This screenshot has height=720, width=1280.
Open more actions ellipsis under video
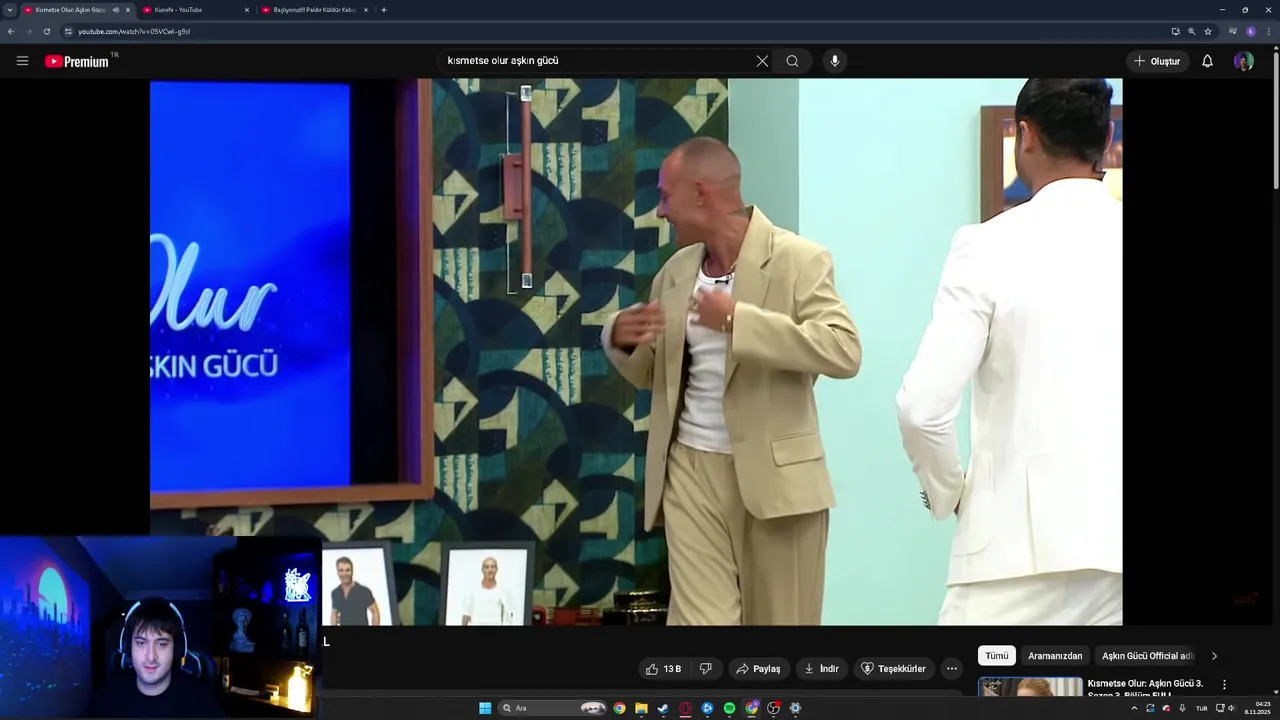tap(952, 669)
